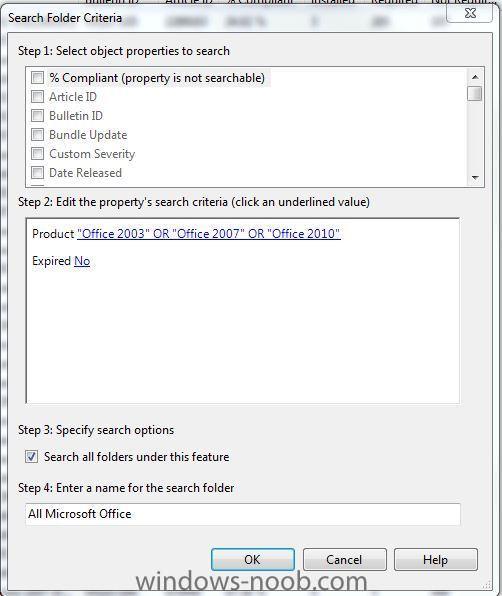Click the scroll up arrow in properties list
The image size is (502, 596).
pos(475,77)
